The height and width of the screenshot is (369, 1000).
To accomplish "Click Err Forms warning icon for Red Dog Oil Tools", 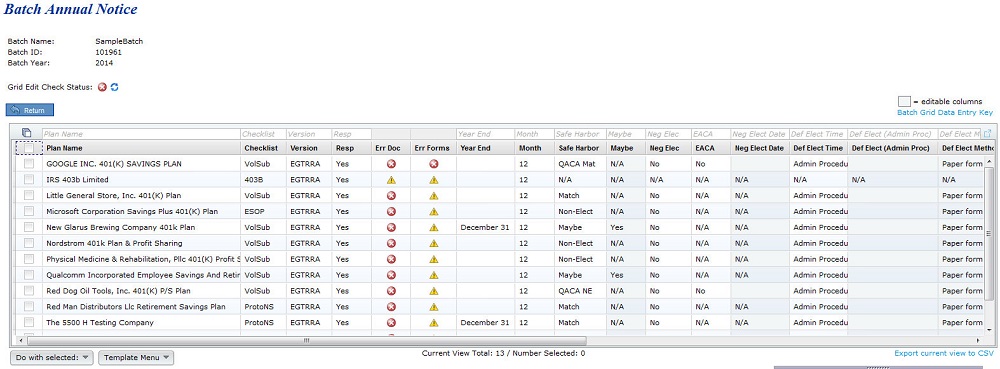I will click(434, 291).
